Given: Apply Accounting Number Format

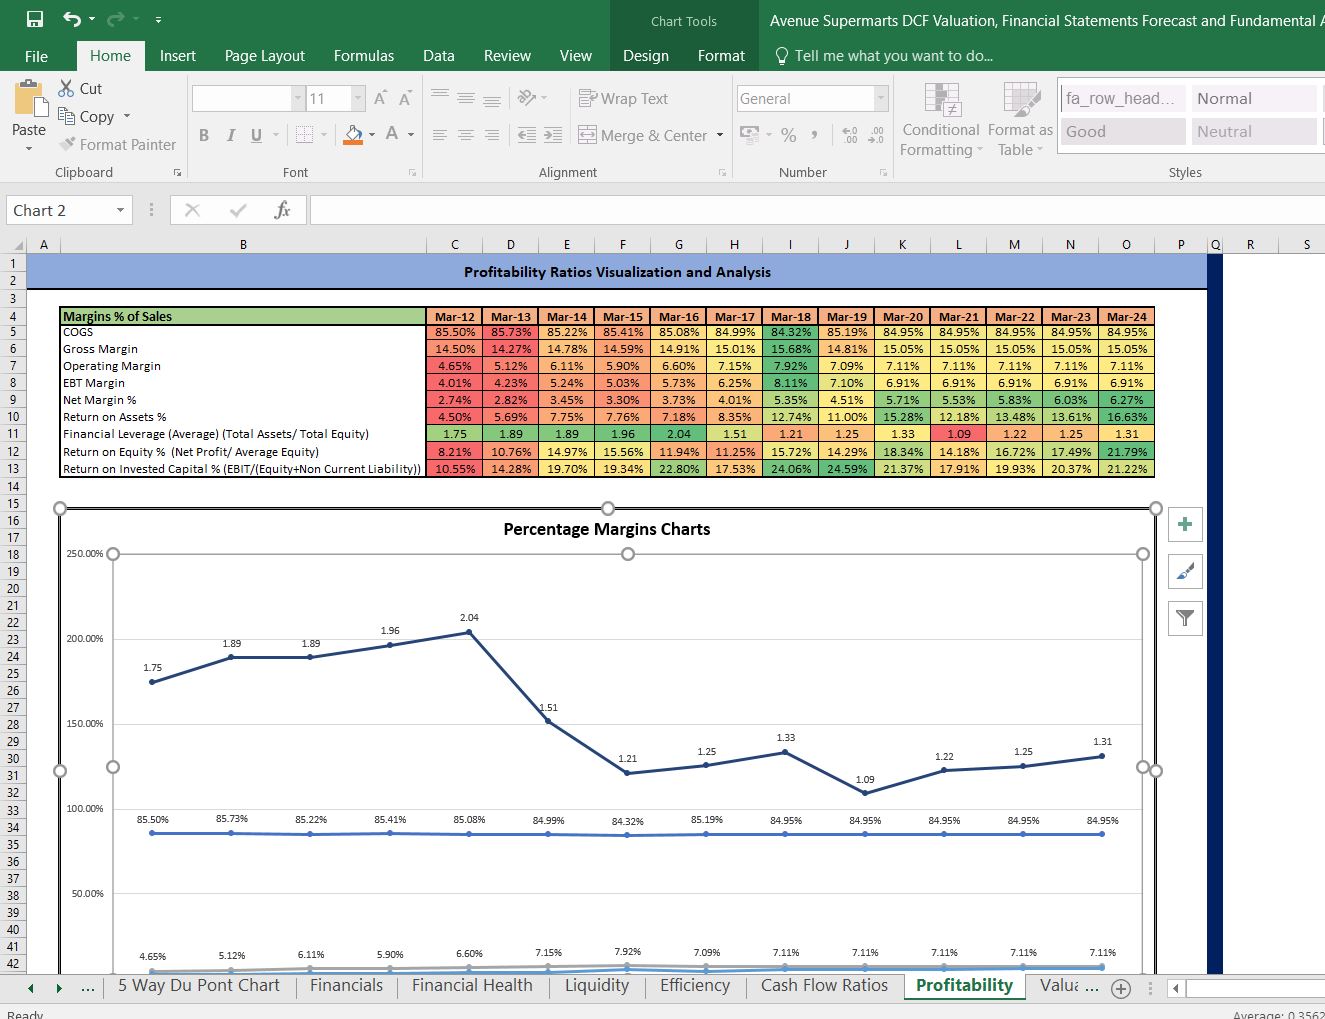Looking at the screenshot, I should [749, 134].
